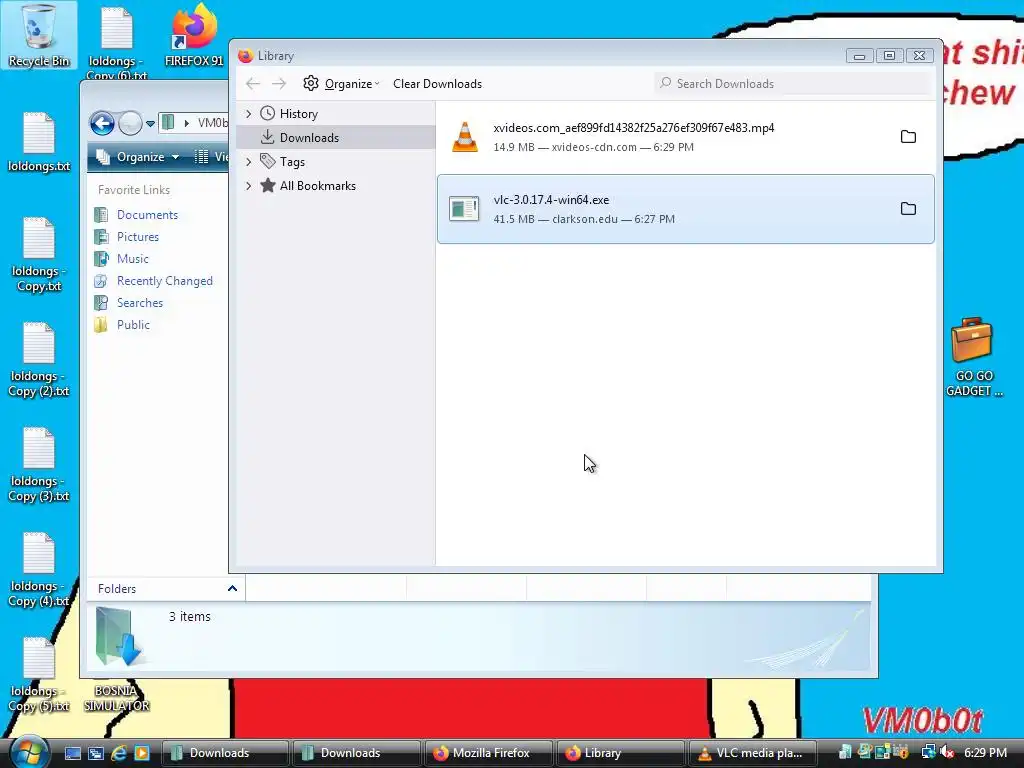Open Recycle Bin on desktop
This screenshot has width=1024, height=768.
point(39,36)
